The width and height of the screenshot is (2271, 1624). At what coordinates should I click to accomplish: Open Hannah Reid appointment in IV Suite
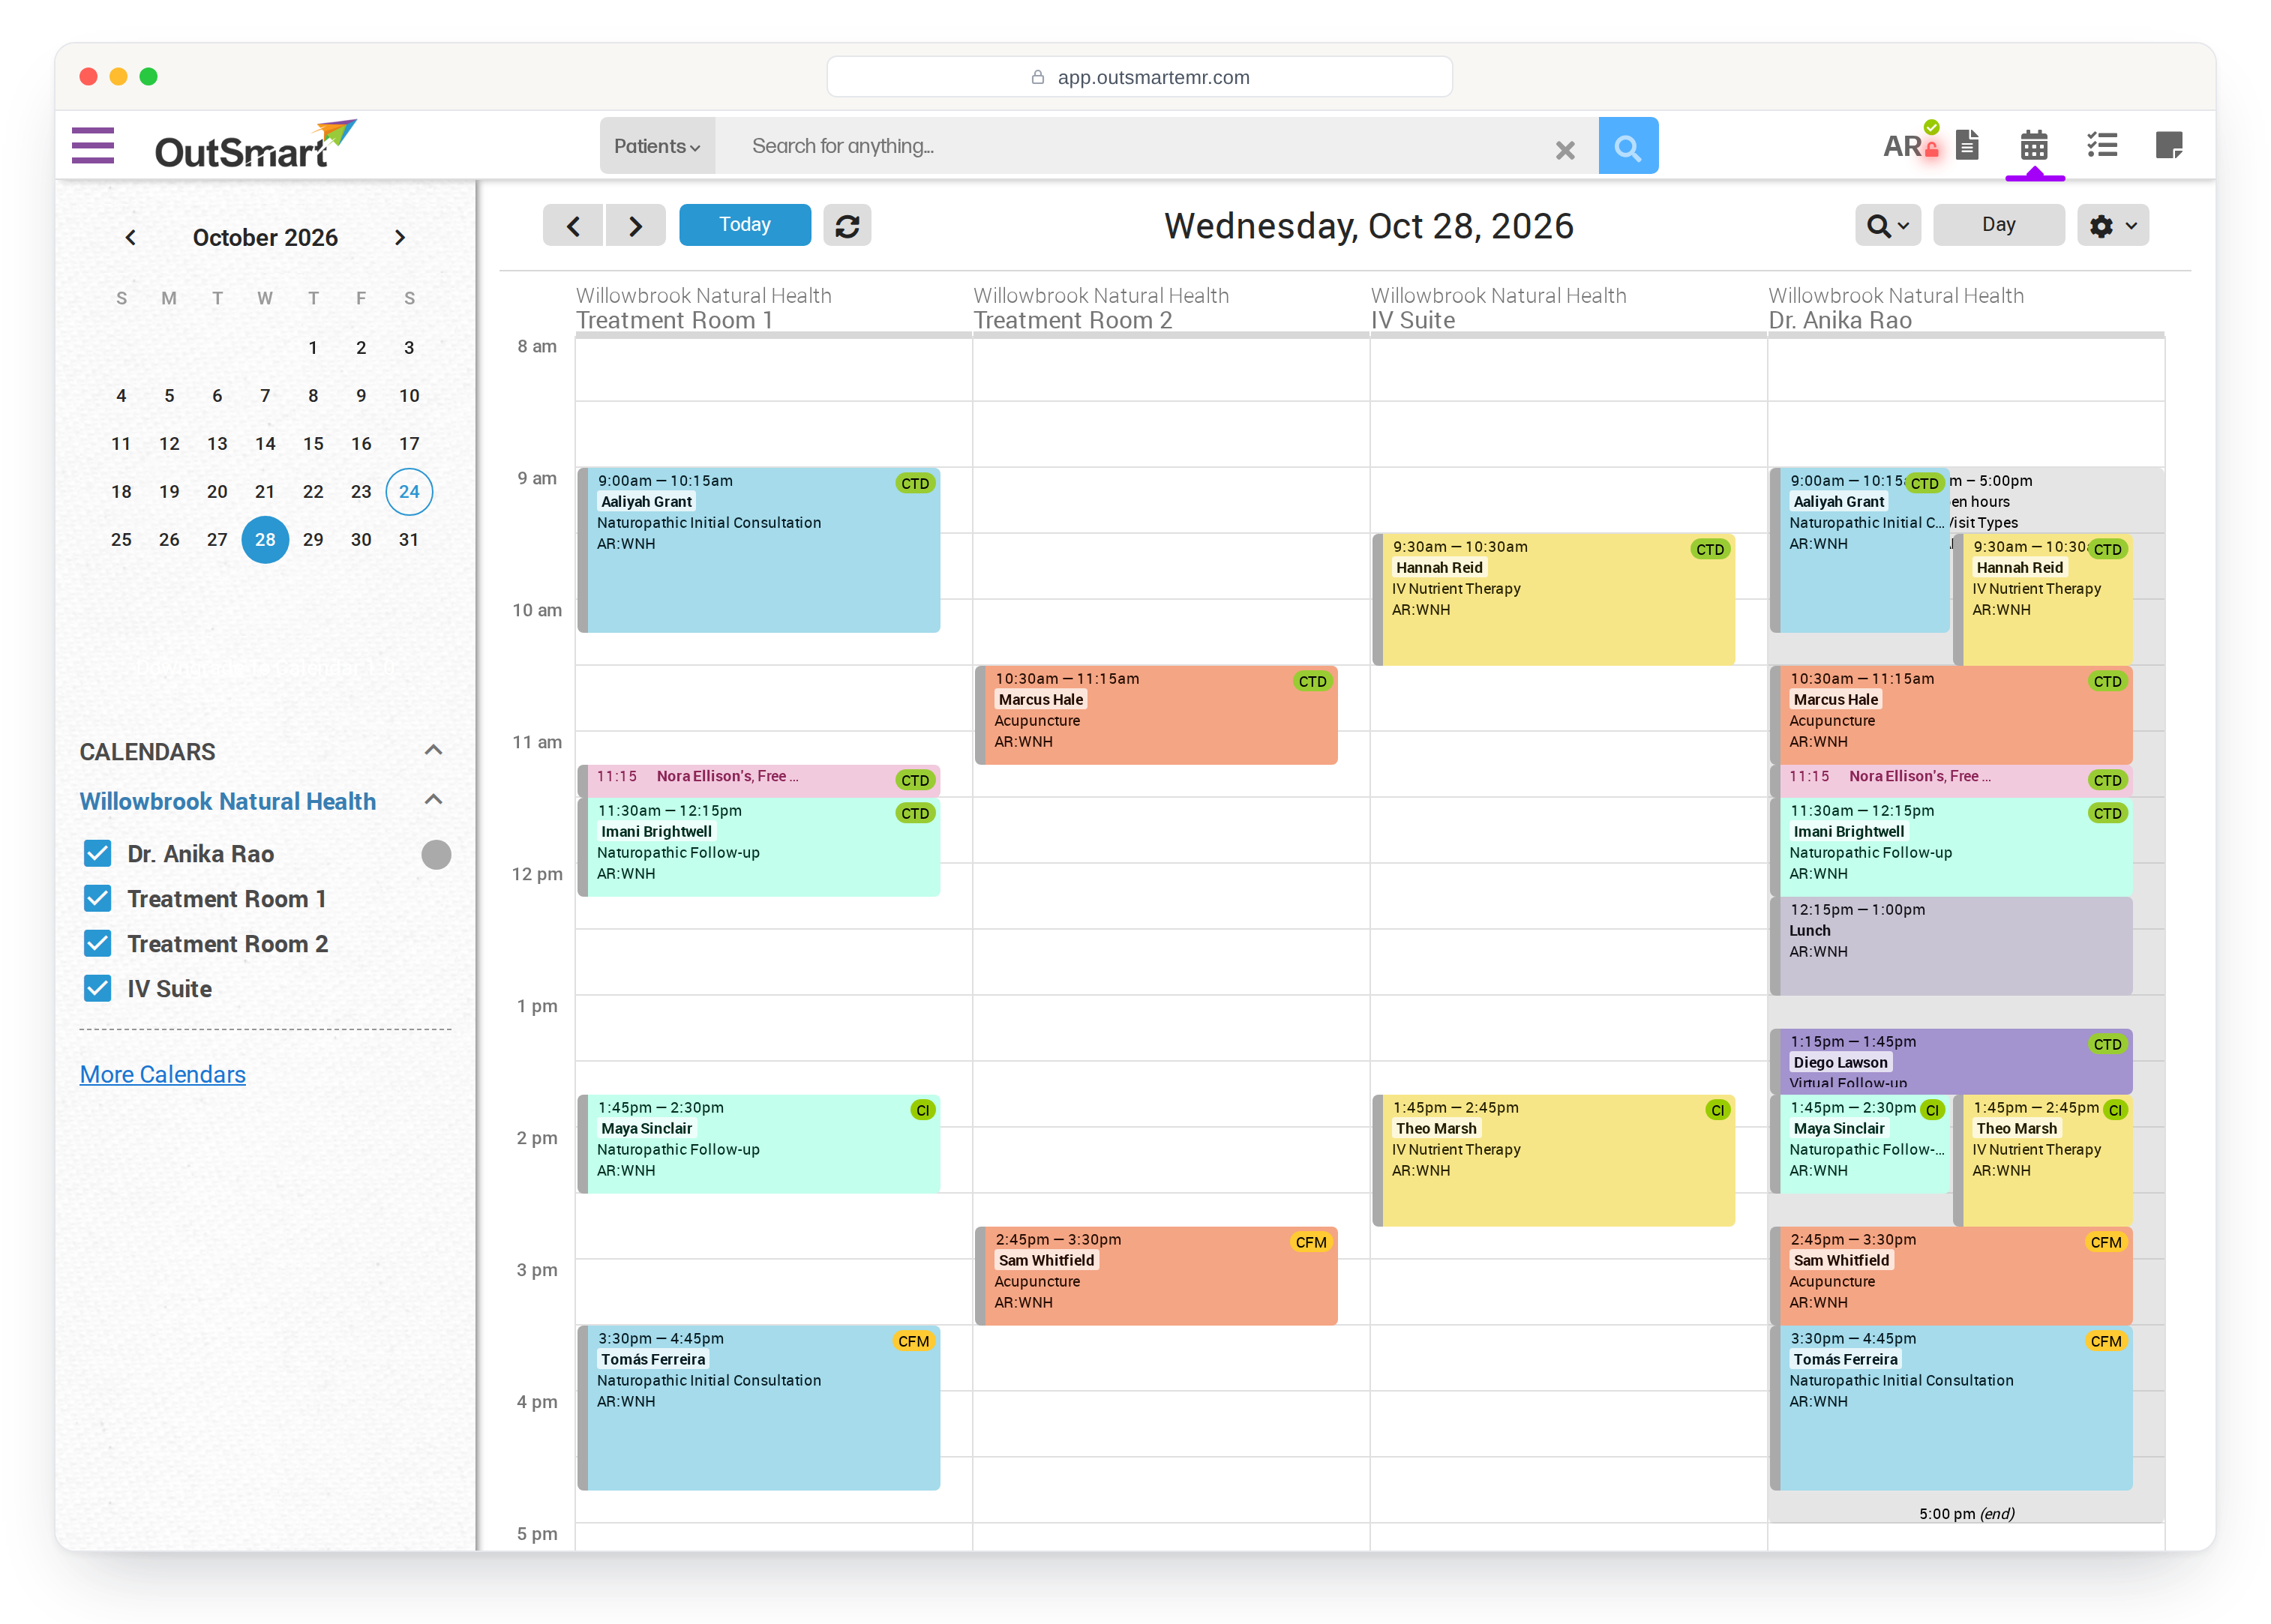tap(1553, 599)
